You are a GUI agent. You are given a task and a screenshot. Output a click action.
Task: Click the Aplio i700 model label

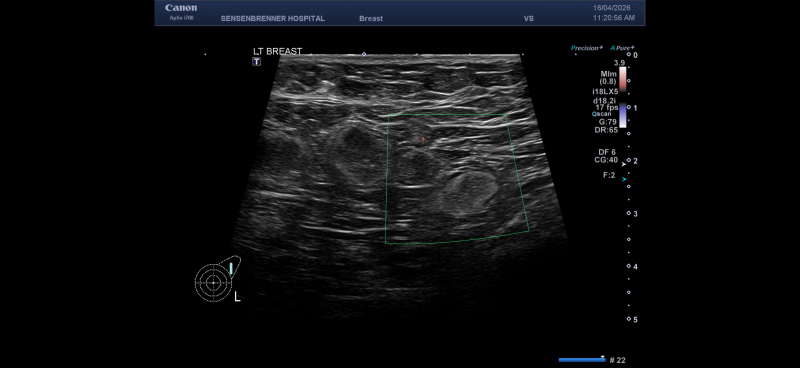(x=182, y=18)
